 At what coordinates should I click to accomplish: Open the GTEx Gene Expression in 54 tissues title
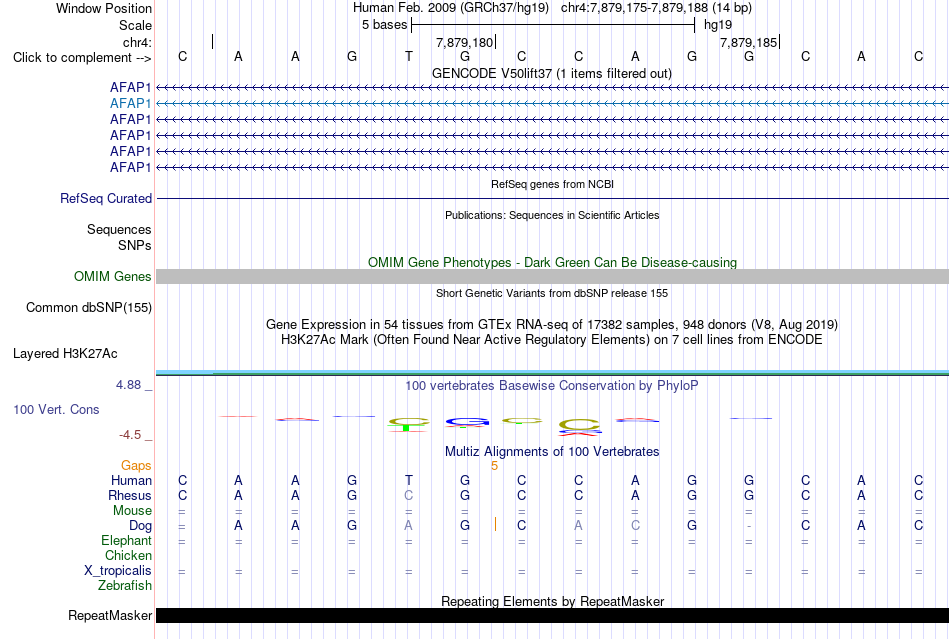pyautogui.click(x=552, y=325)
